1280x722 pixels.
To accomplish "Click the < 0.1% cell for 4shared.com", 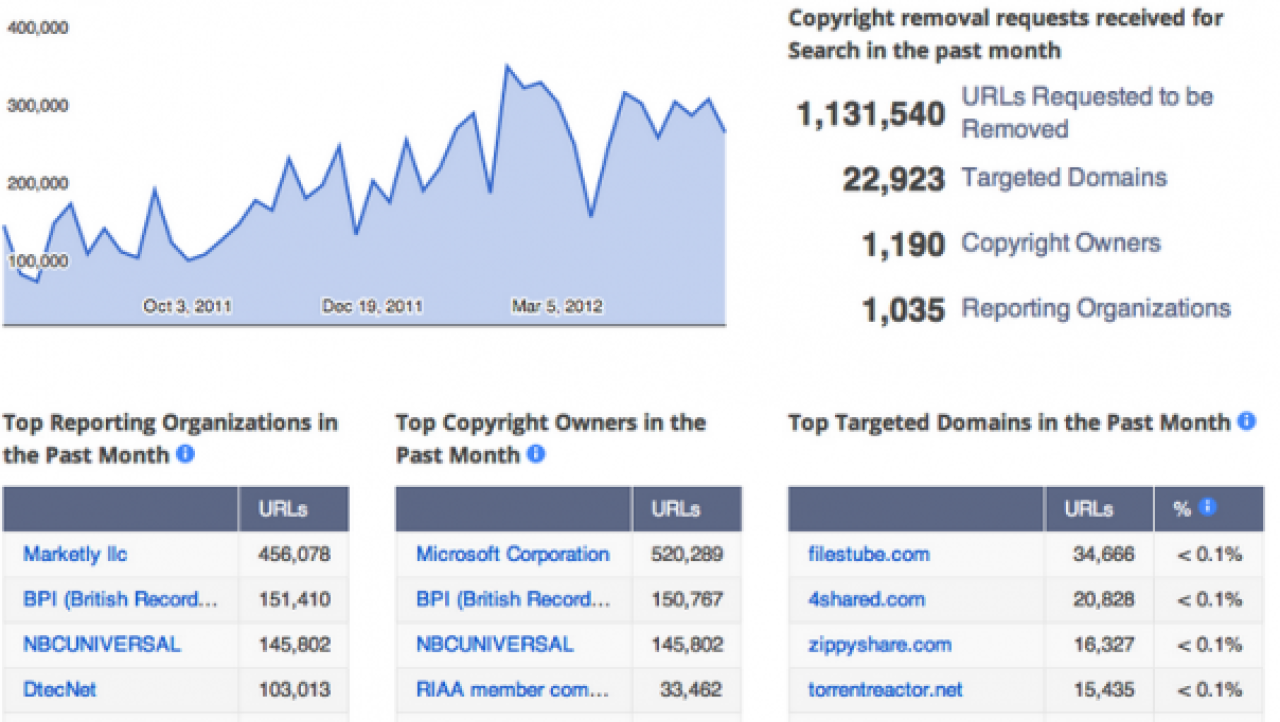I will pos(1209,600).
